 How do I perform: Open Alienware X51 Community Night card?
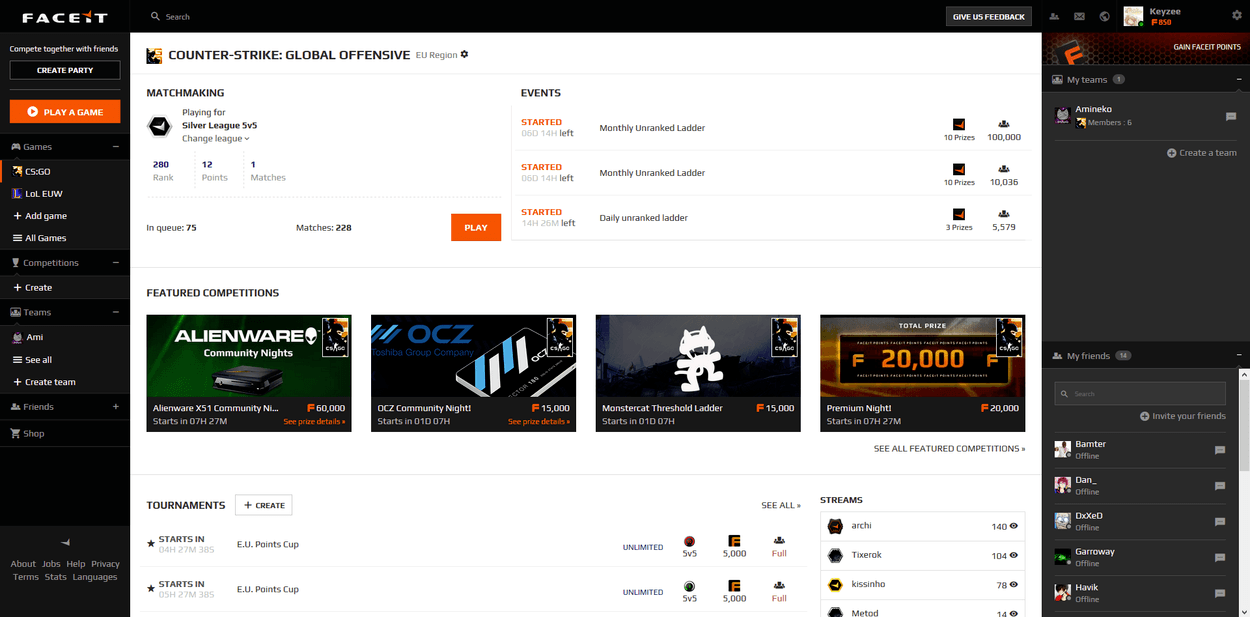point(249,373)
